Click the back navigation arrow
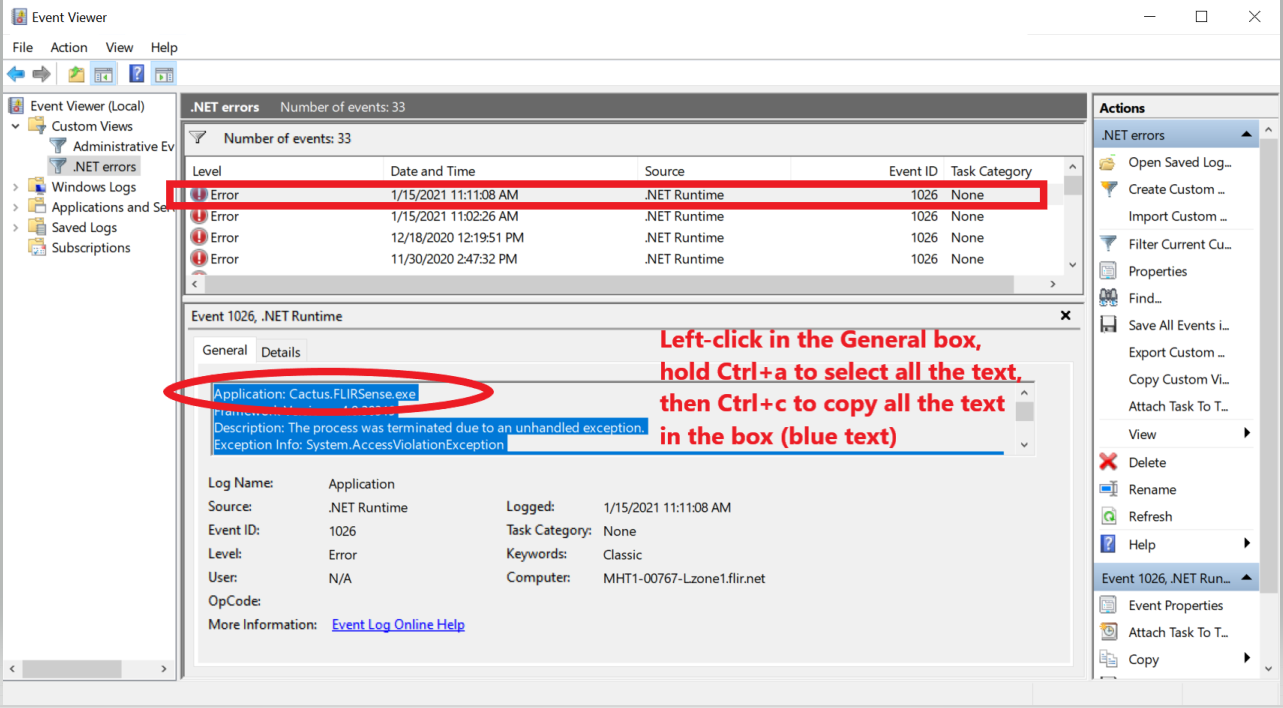Image resolution: width=1283 pixels, height=708 pixels. click(16, 73)
